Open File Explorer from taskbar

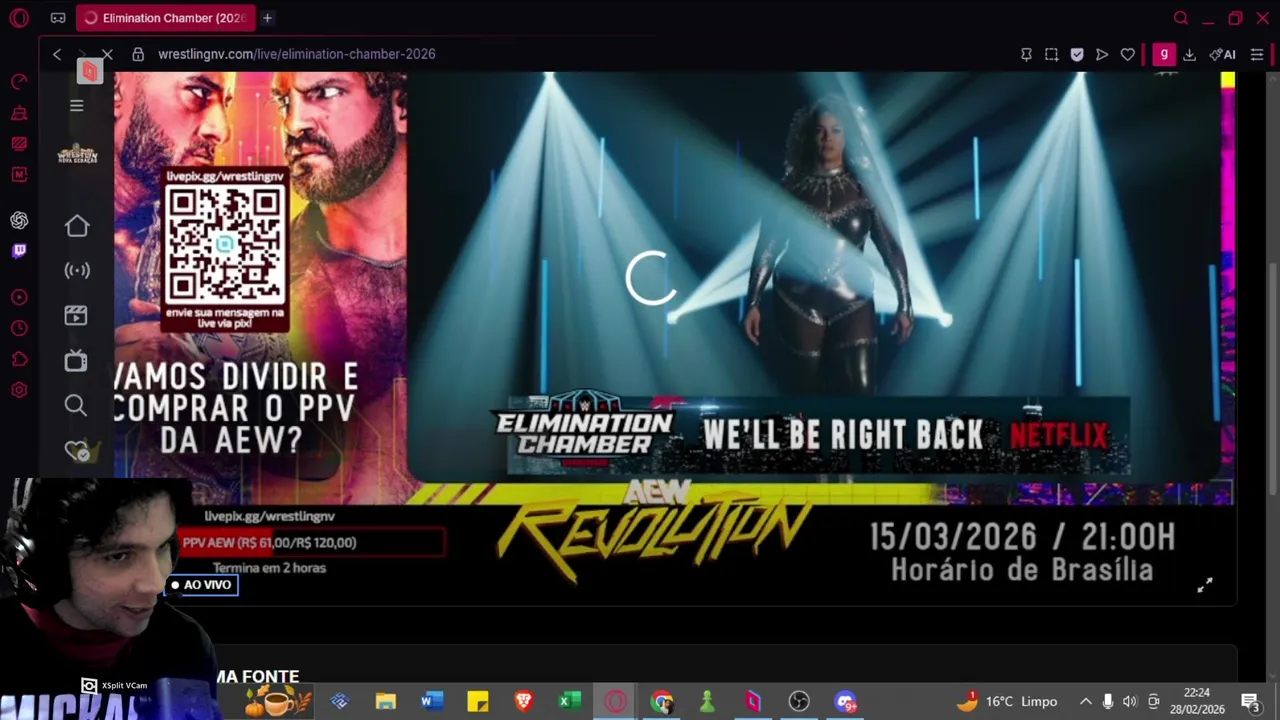385,701
